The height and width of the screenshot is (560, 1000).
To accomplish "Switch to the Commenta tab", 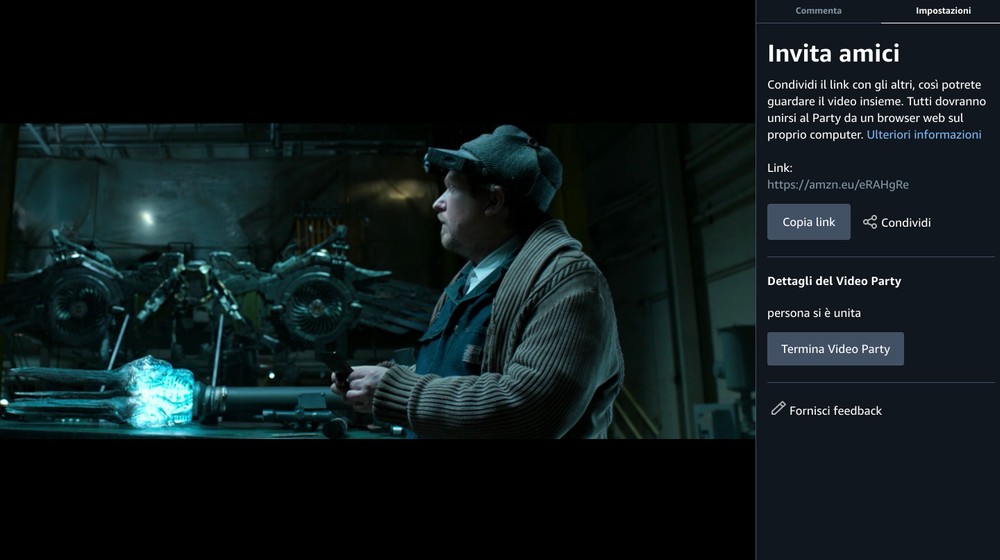I will pos(818,11).
